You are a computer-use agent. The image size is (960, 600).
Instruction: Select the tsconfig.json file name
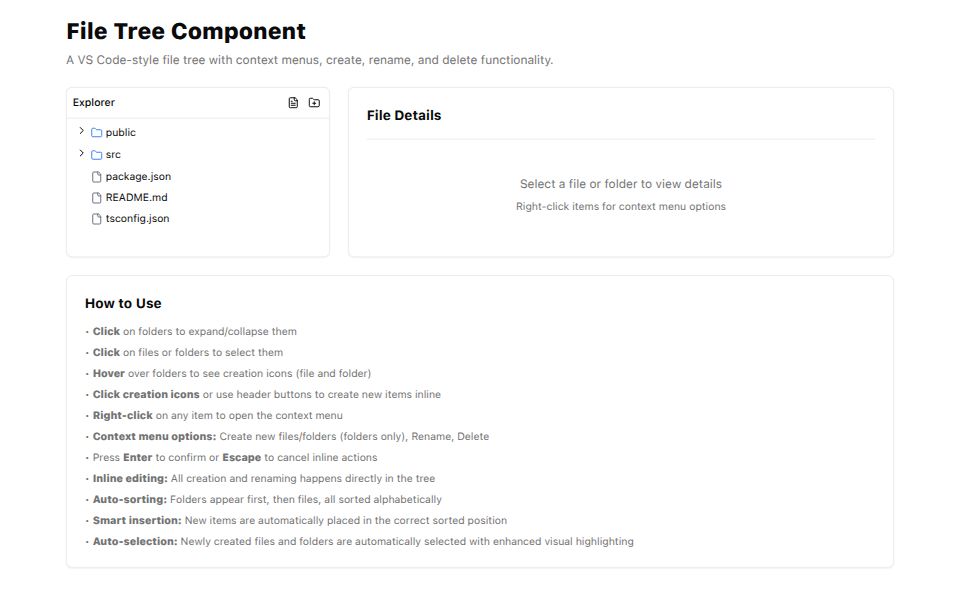pos(137,219)
